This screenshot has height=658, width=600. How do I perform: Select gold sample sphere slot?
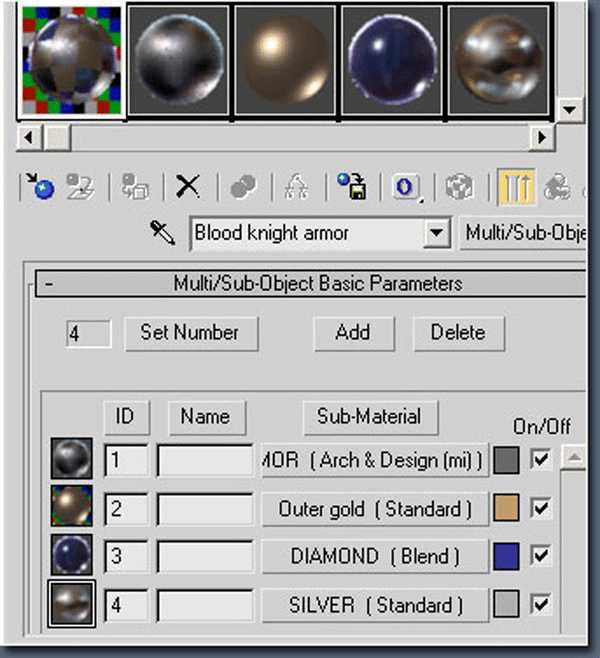pyautogui.click(x=285, y=60)
